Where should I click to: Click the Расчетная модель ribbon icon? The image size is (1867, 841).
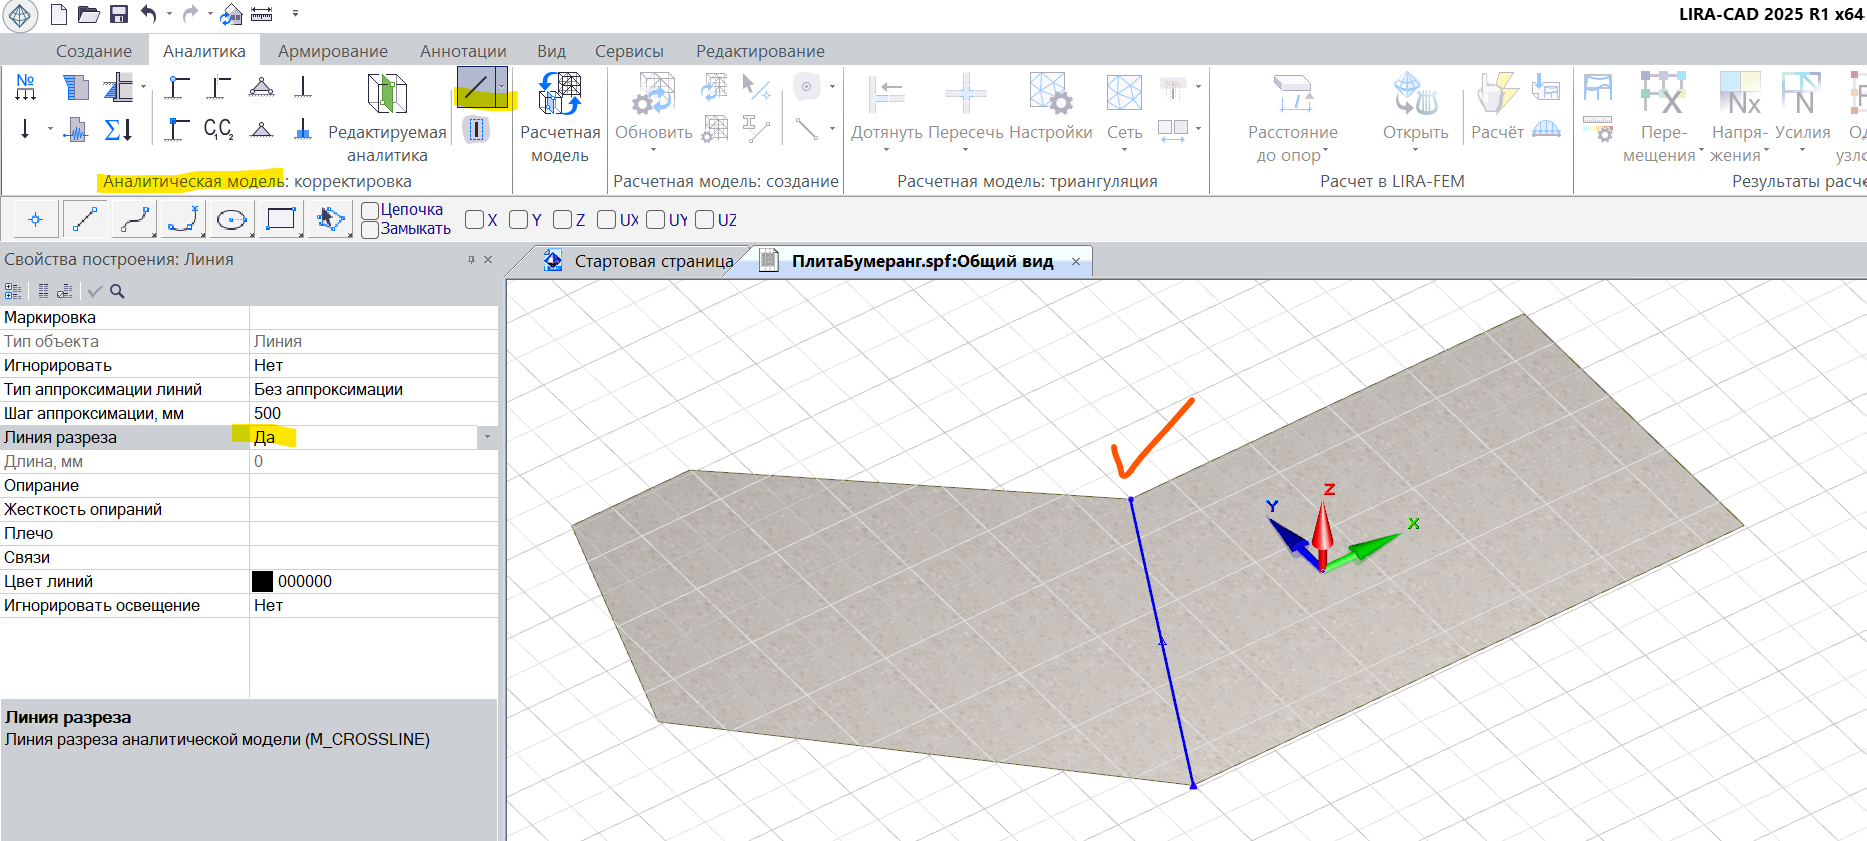[560, 94]
